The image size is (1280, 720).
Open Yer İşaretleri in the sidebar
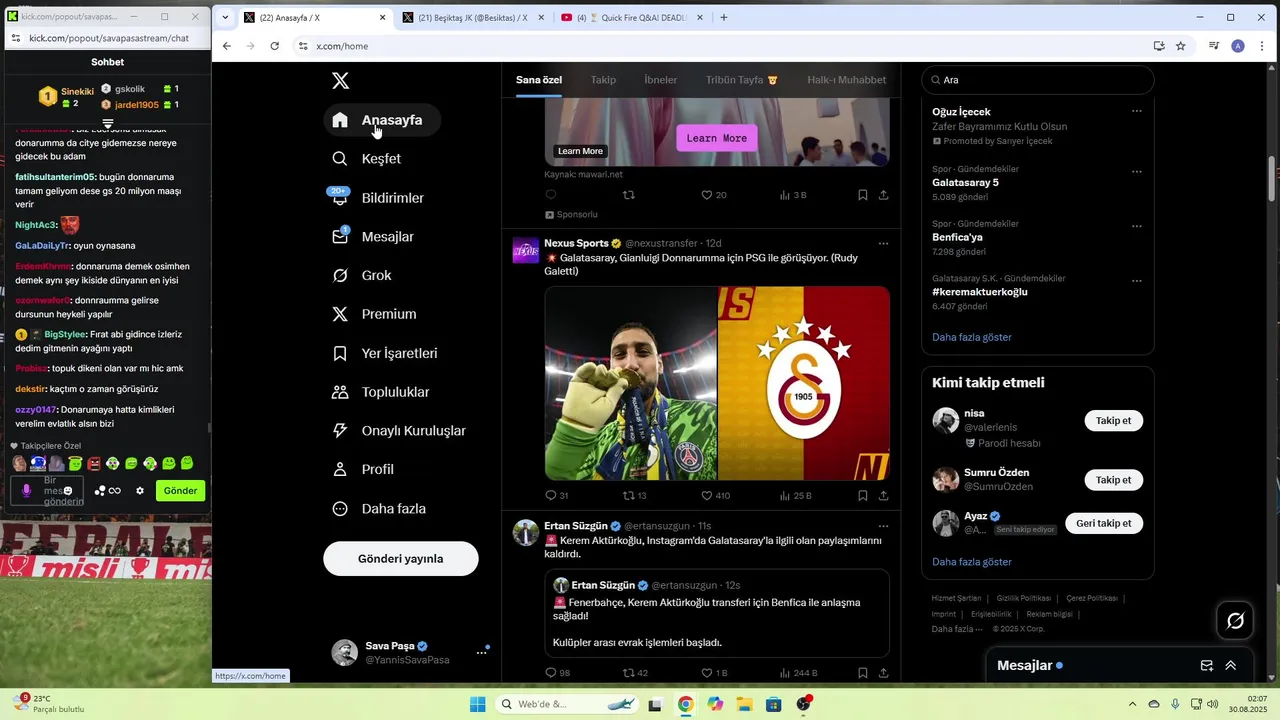tap(385, 353)
